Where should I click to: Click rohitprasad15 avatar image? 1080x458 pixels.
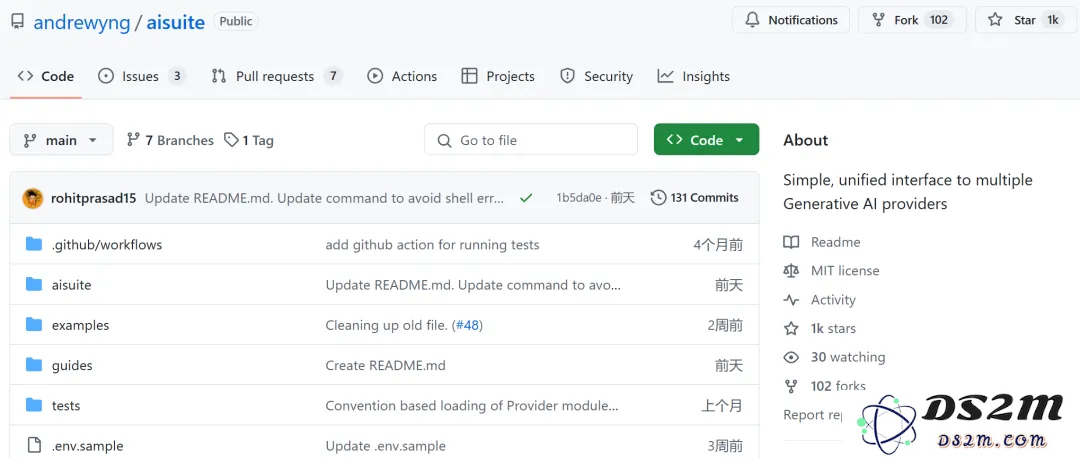coord(32,198)
